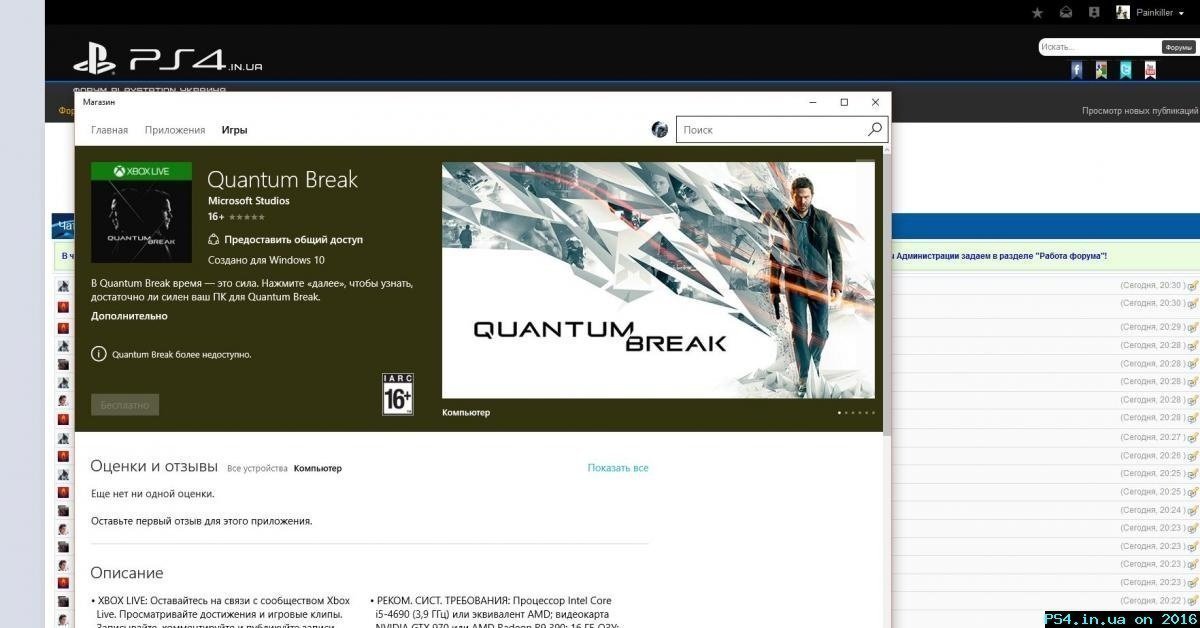The width and height of the screenshot is (1200, 628).
Task: Click the info icon next to unavailable notice
Action: click(x=98, y=354)
